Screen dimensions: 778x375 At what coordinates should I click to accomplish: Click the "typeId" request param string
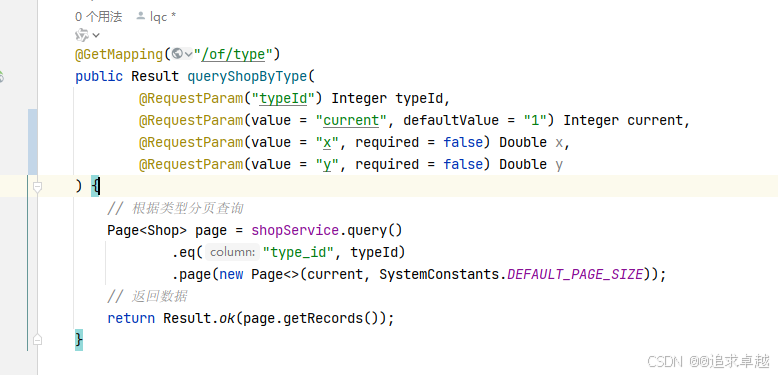pyautogui.click(x=283, y=98)
